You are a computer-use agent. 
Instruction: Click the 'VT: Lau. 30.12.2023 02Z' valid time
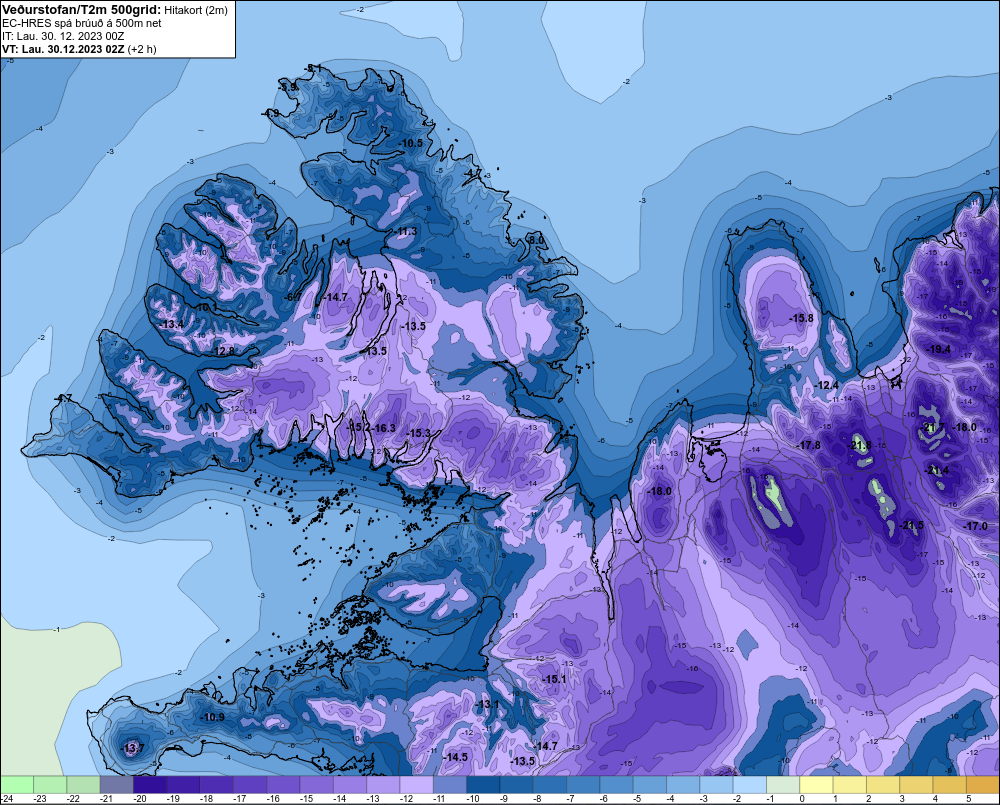[64, 49]
